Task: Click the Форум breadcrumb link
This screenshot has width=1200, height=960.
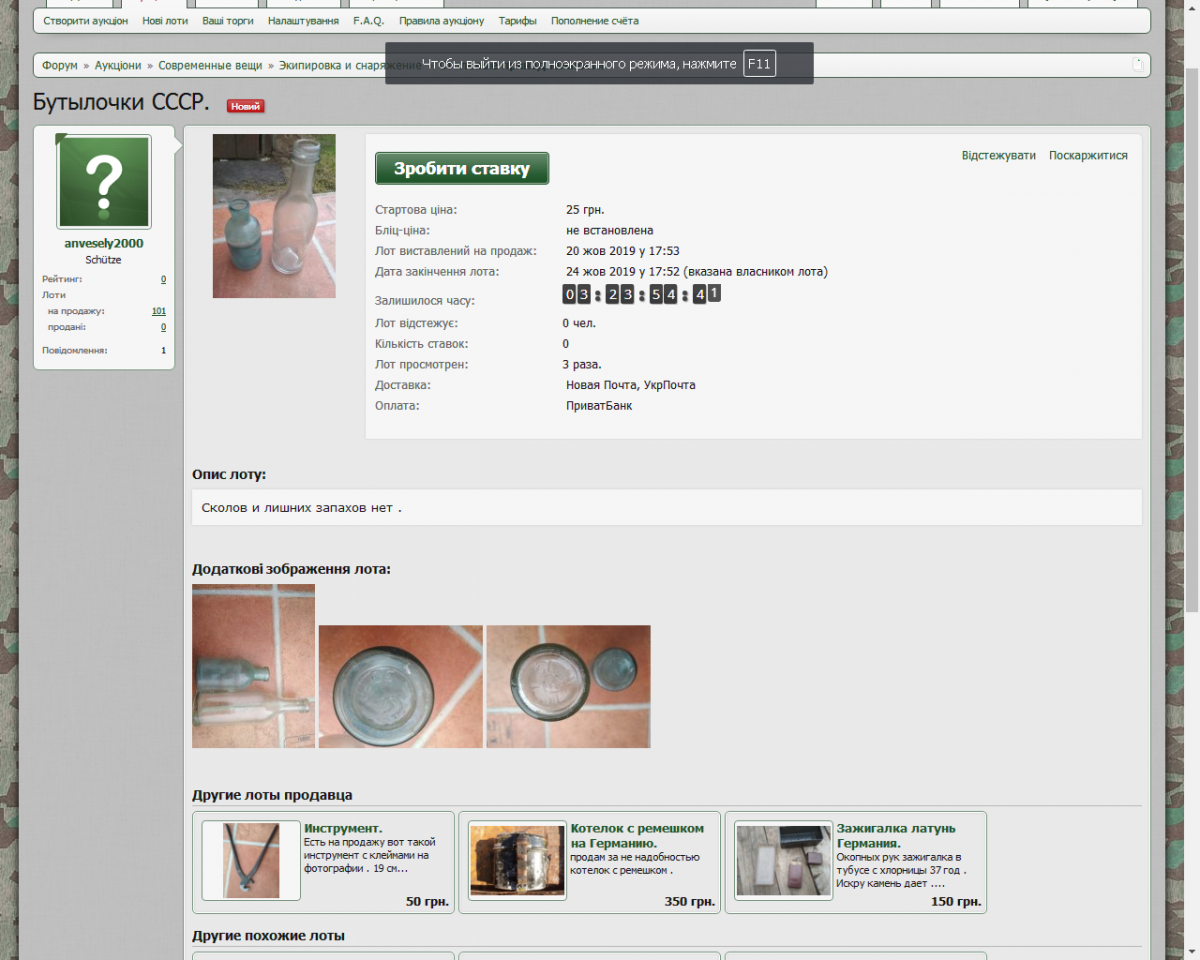Action: click(60, 66)
